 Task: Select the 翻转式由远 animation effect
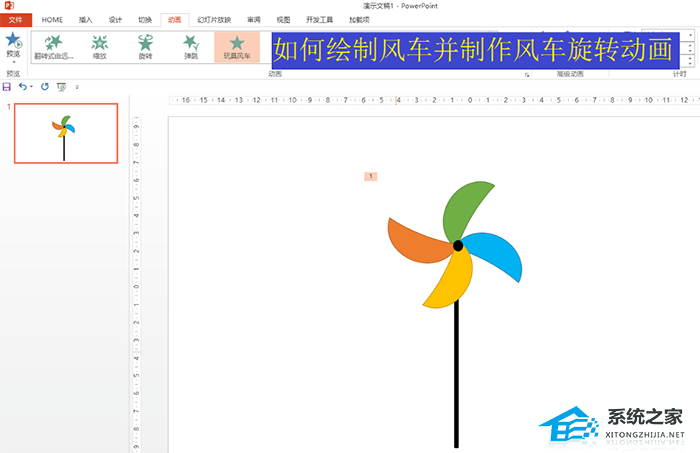coord(54,46)
